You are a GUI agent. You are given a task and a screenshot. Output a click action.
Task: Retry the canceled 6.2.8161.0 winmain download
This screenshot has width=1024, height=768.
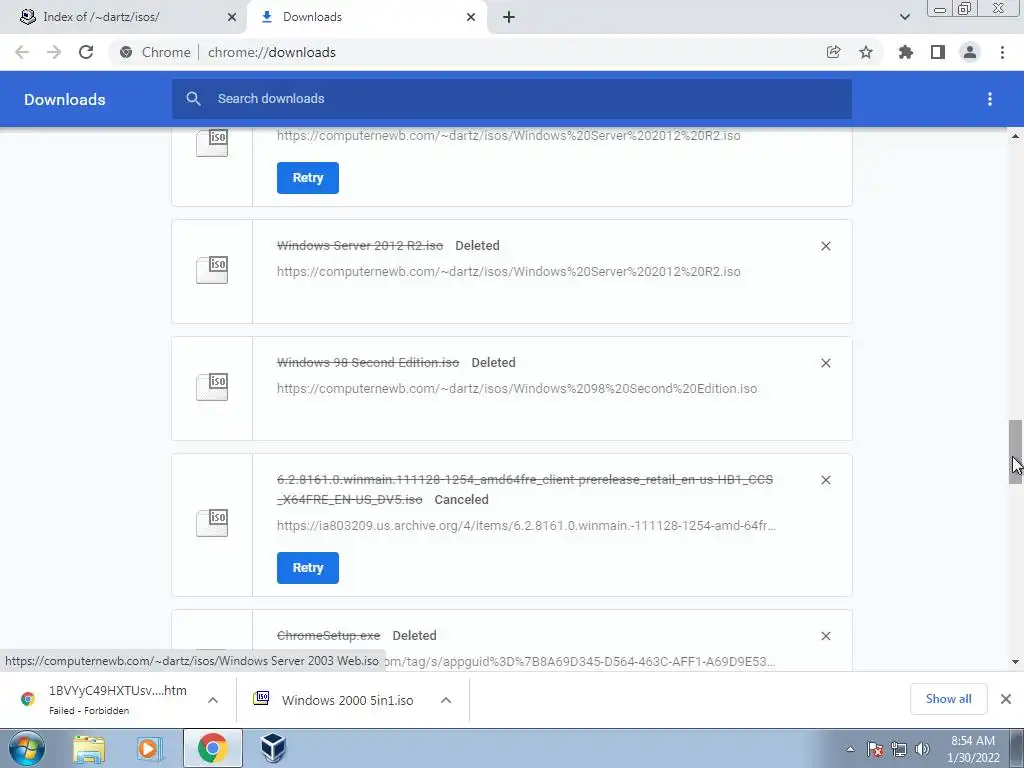[x=308, y=568]
